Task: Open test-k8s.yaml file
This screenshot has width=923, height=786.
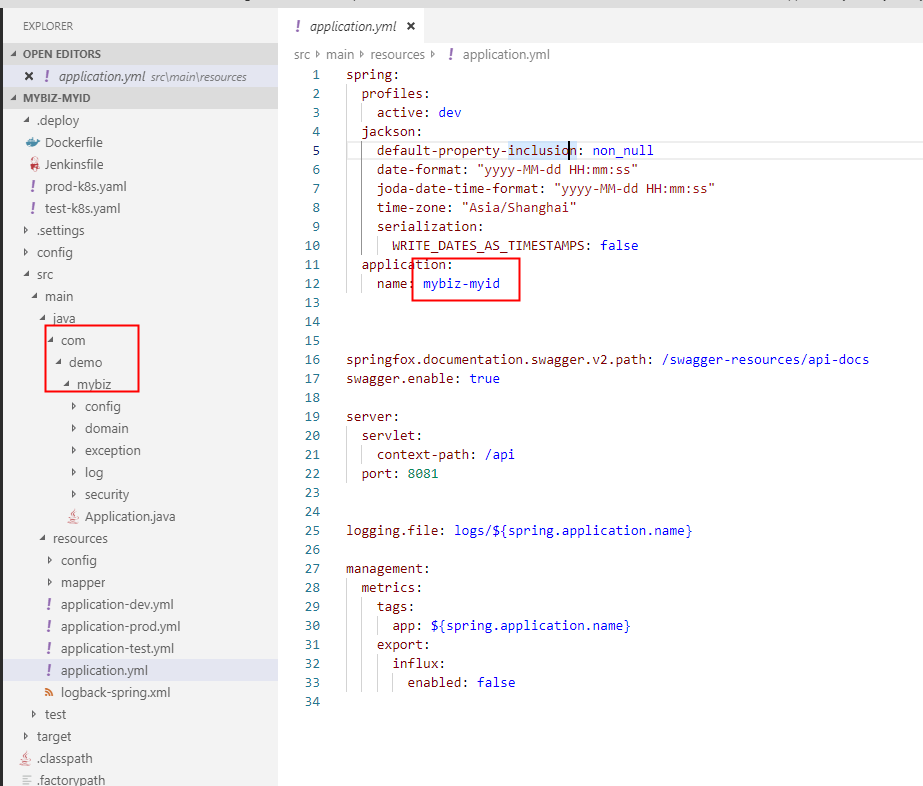Action: pyautogui.click(x=82, y=208)
